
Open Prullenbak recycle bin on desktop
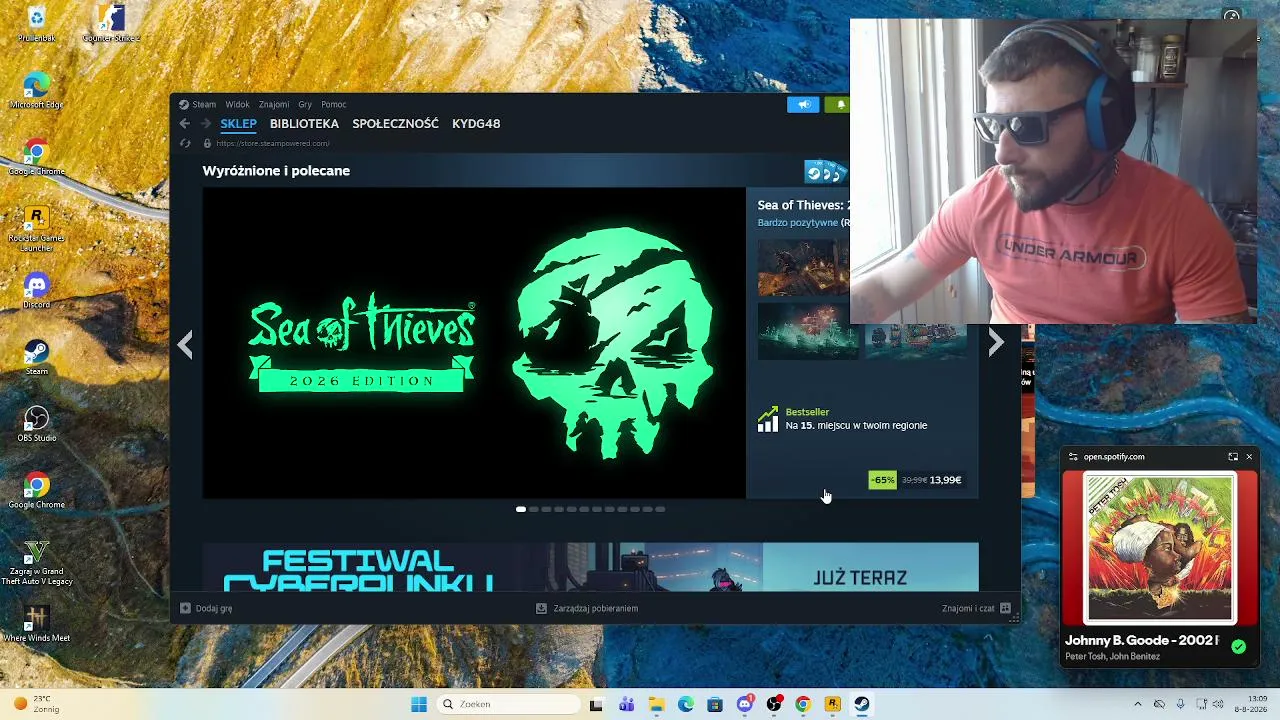point(37,23)
